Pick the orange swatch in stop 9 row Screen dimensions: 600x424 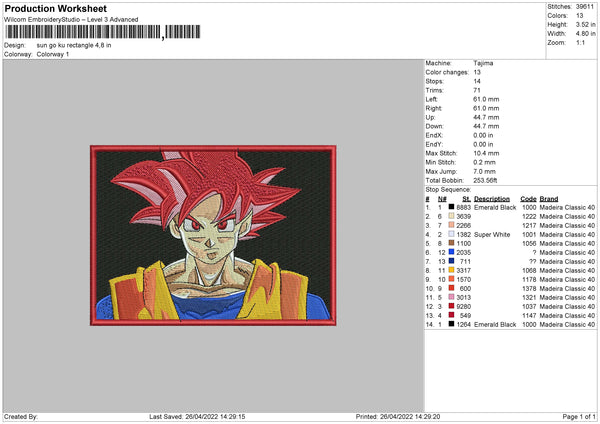[451, 279]
